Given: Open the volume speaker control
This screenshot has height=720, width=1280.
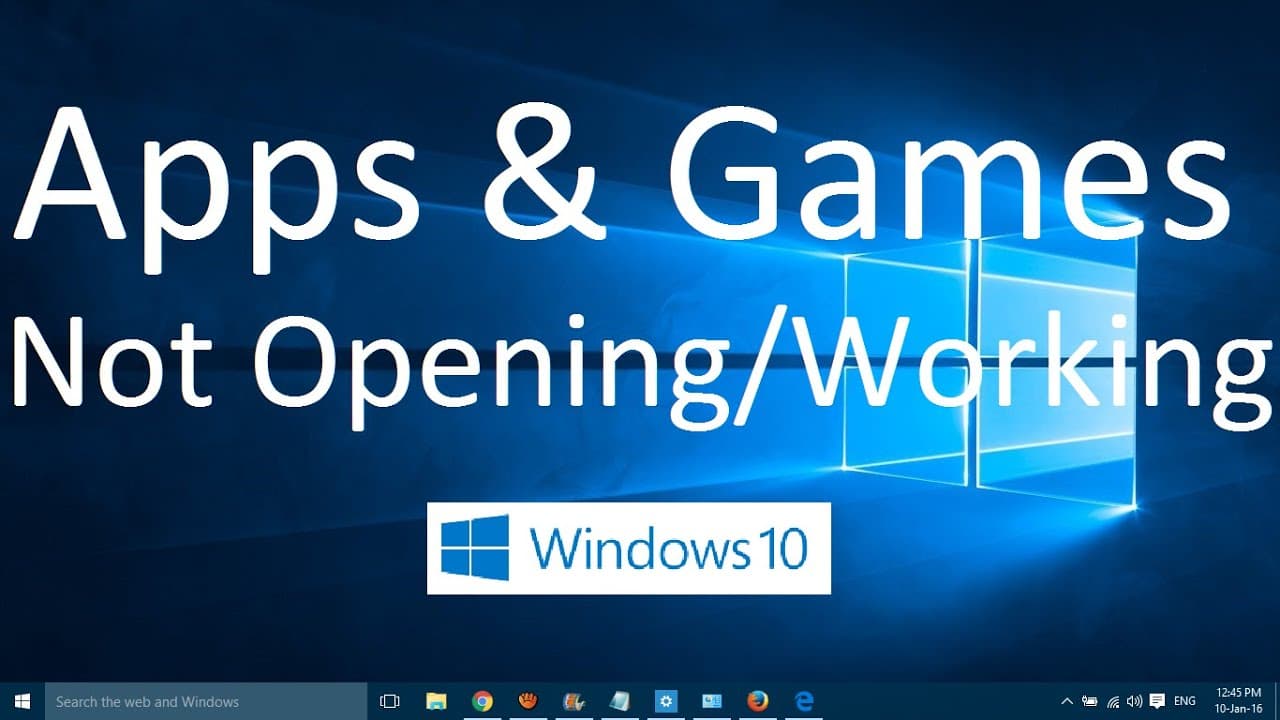Looking at the screenshot, I should pyautogui.click(x=1134, y=701).
